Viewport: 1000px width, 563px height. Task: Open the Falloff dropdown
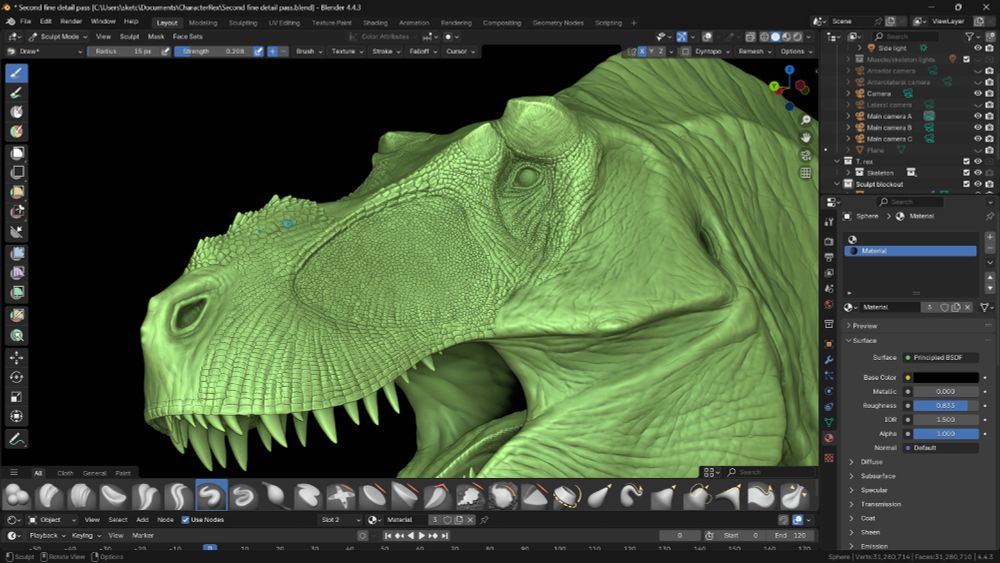(423, 51)
